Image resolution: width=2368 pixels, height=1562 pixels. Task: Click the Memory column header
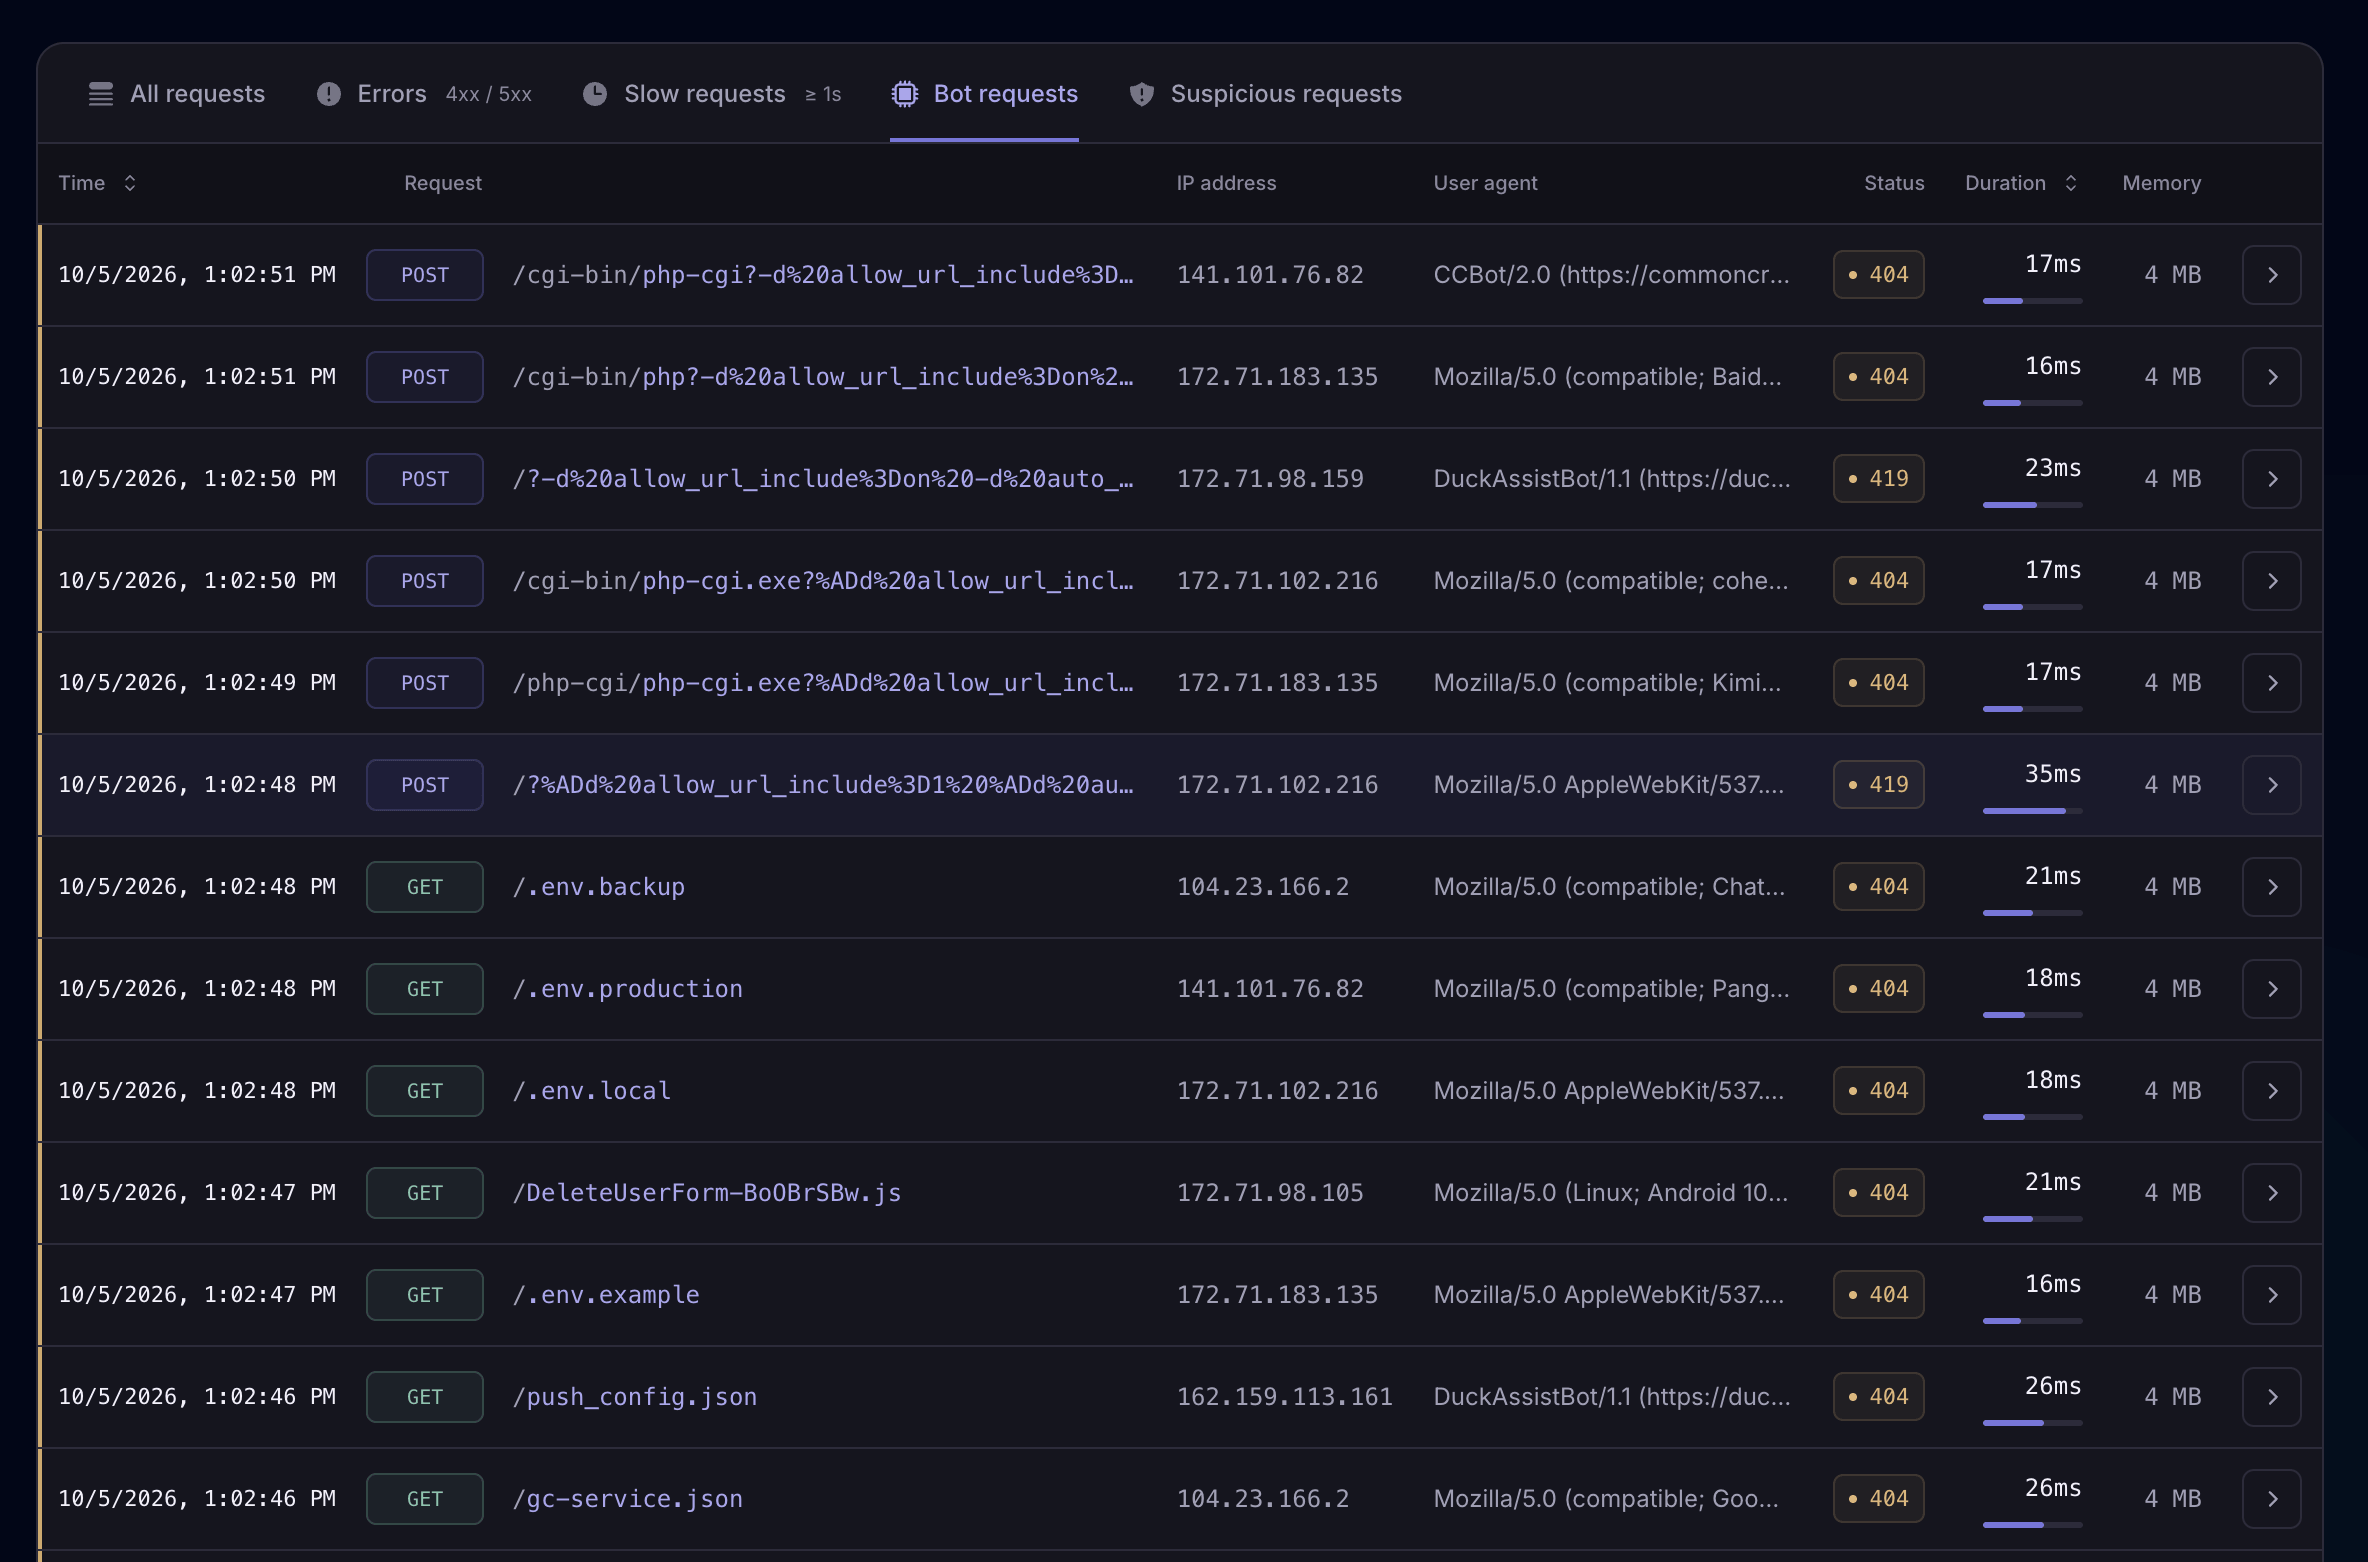click(x=2162, y=183)
